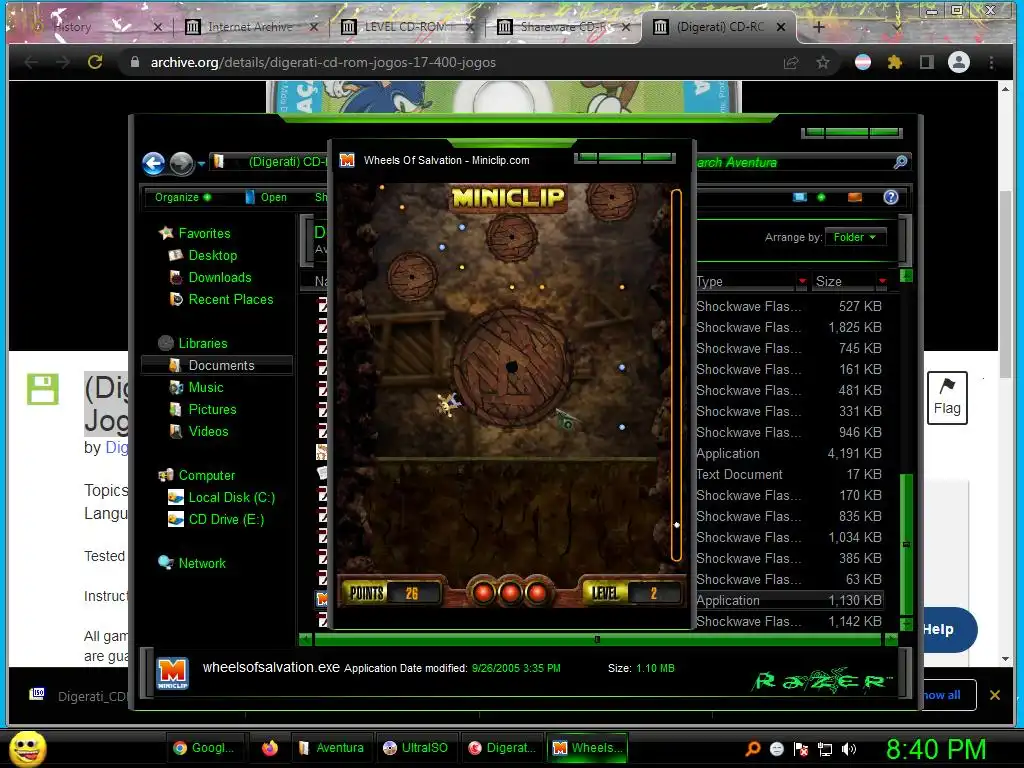Click the Miniclip icon in game title bar

tap(347, 160)
